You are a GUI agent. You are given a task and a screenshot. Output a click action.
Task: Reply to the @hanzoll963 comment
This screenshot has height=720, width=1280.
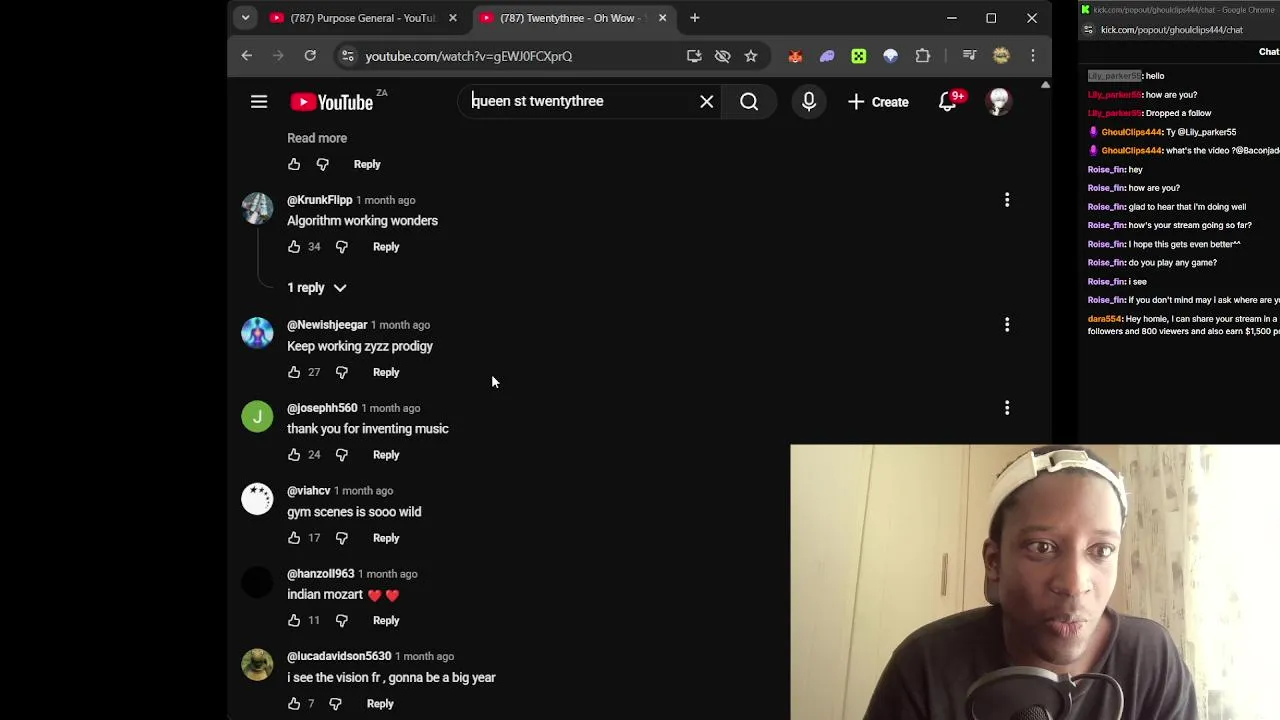[386, 621]
